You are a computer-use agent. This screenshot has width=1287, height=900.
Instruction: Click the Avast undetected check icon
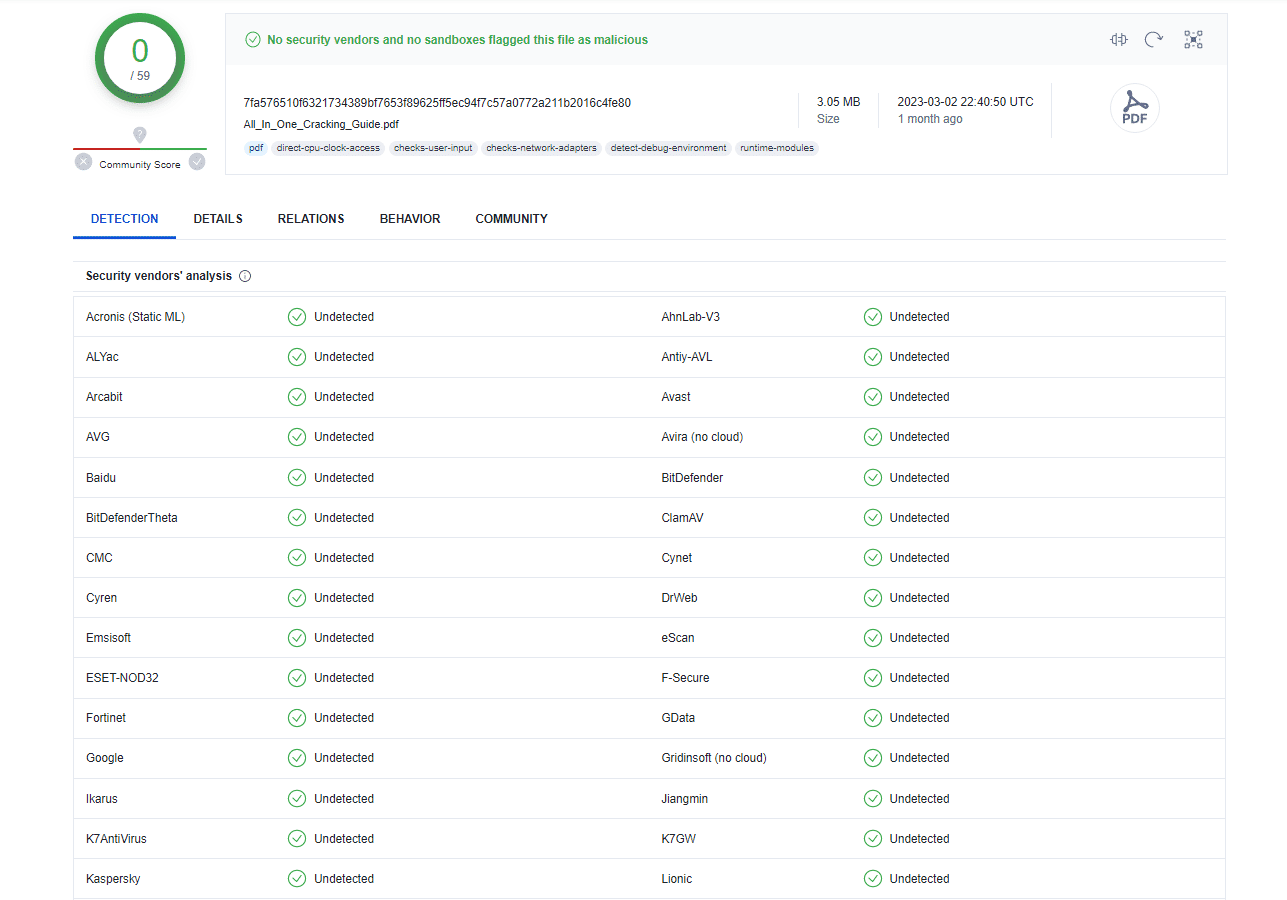[873, 397]
